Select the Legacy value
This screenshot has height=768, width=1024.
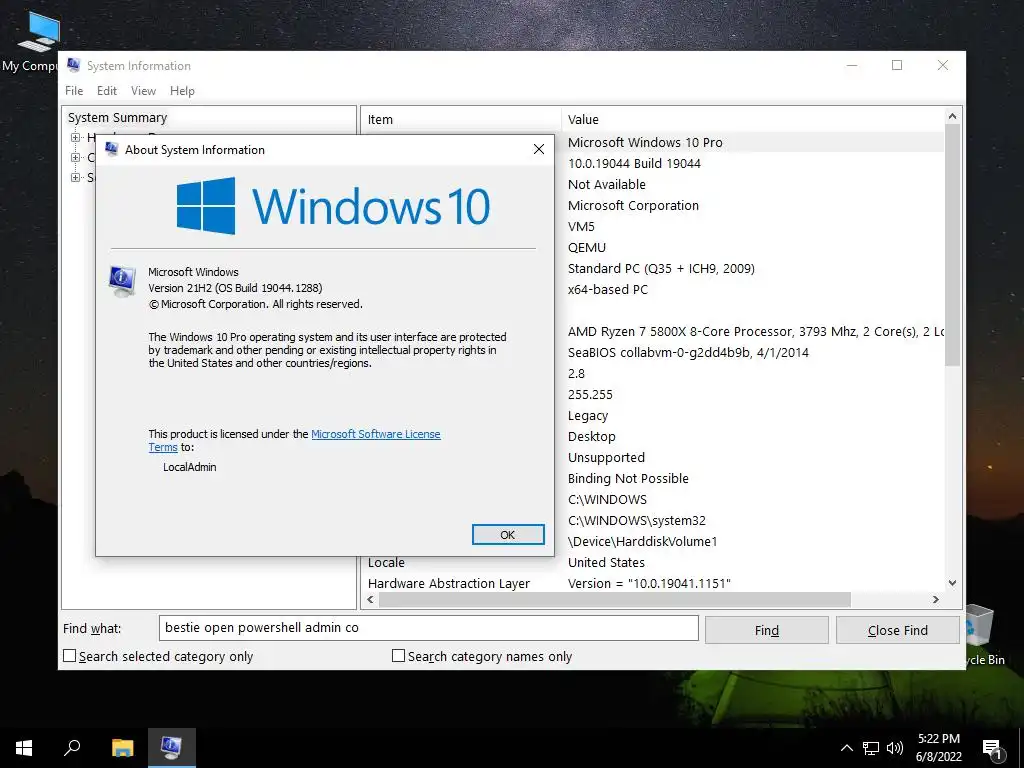pyautogui.click(x=588, y=415)
